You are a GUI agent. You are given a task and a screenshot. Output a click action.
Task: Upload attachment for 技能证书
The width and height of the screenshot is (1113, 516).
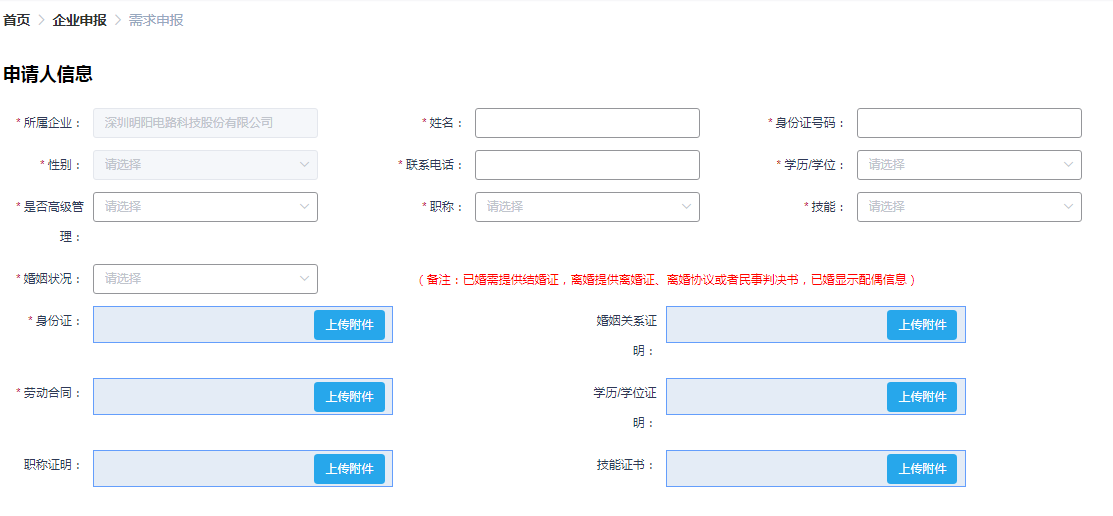point(921,469)
